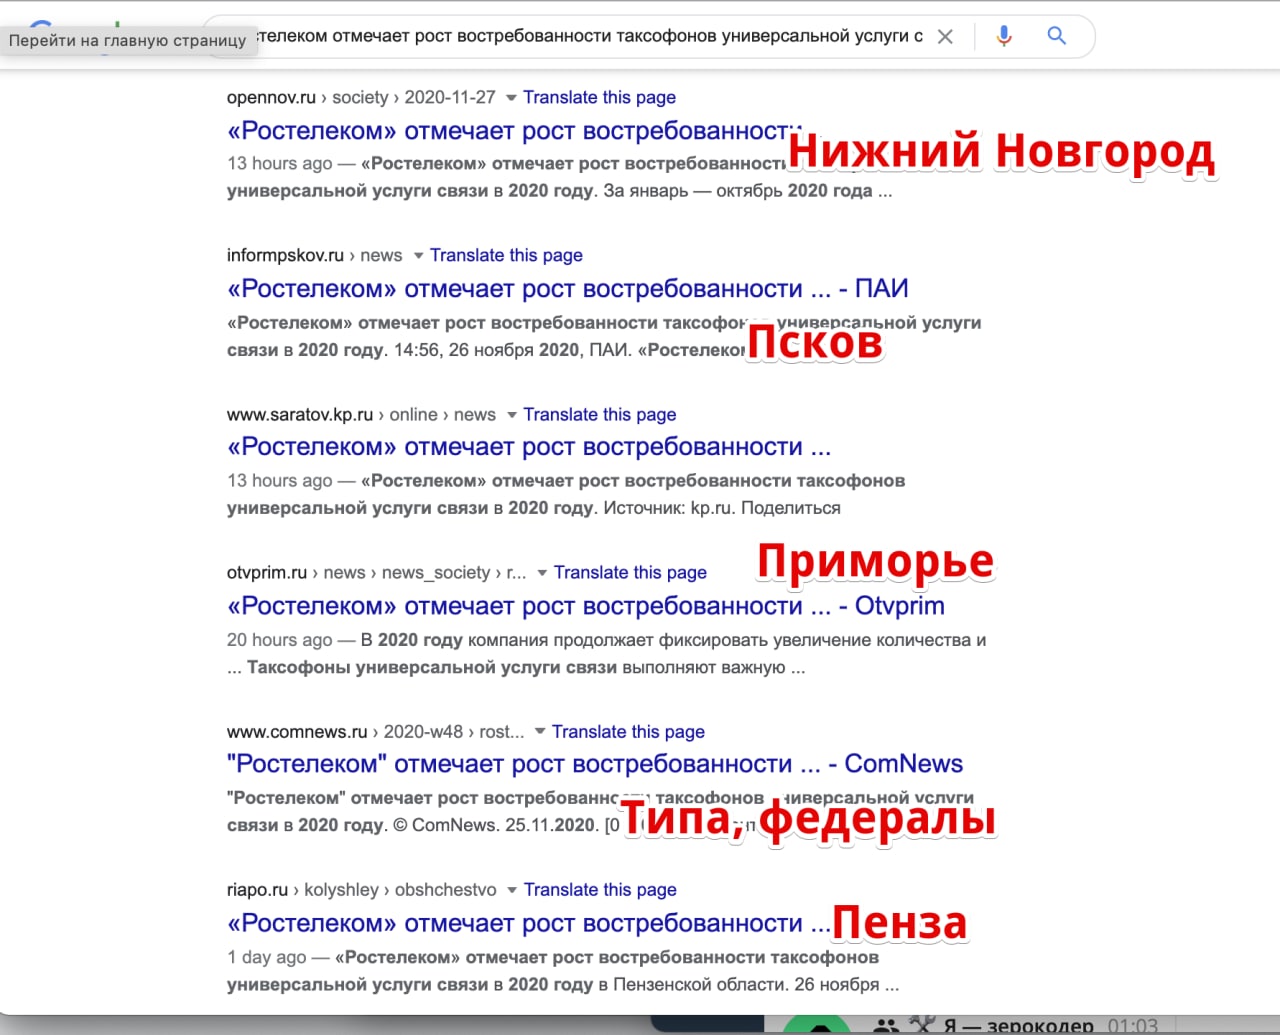
Task: Expand the dropdown arrow next to www.comnews.ru
Action: (540, 732)
